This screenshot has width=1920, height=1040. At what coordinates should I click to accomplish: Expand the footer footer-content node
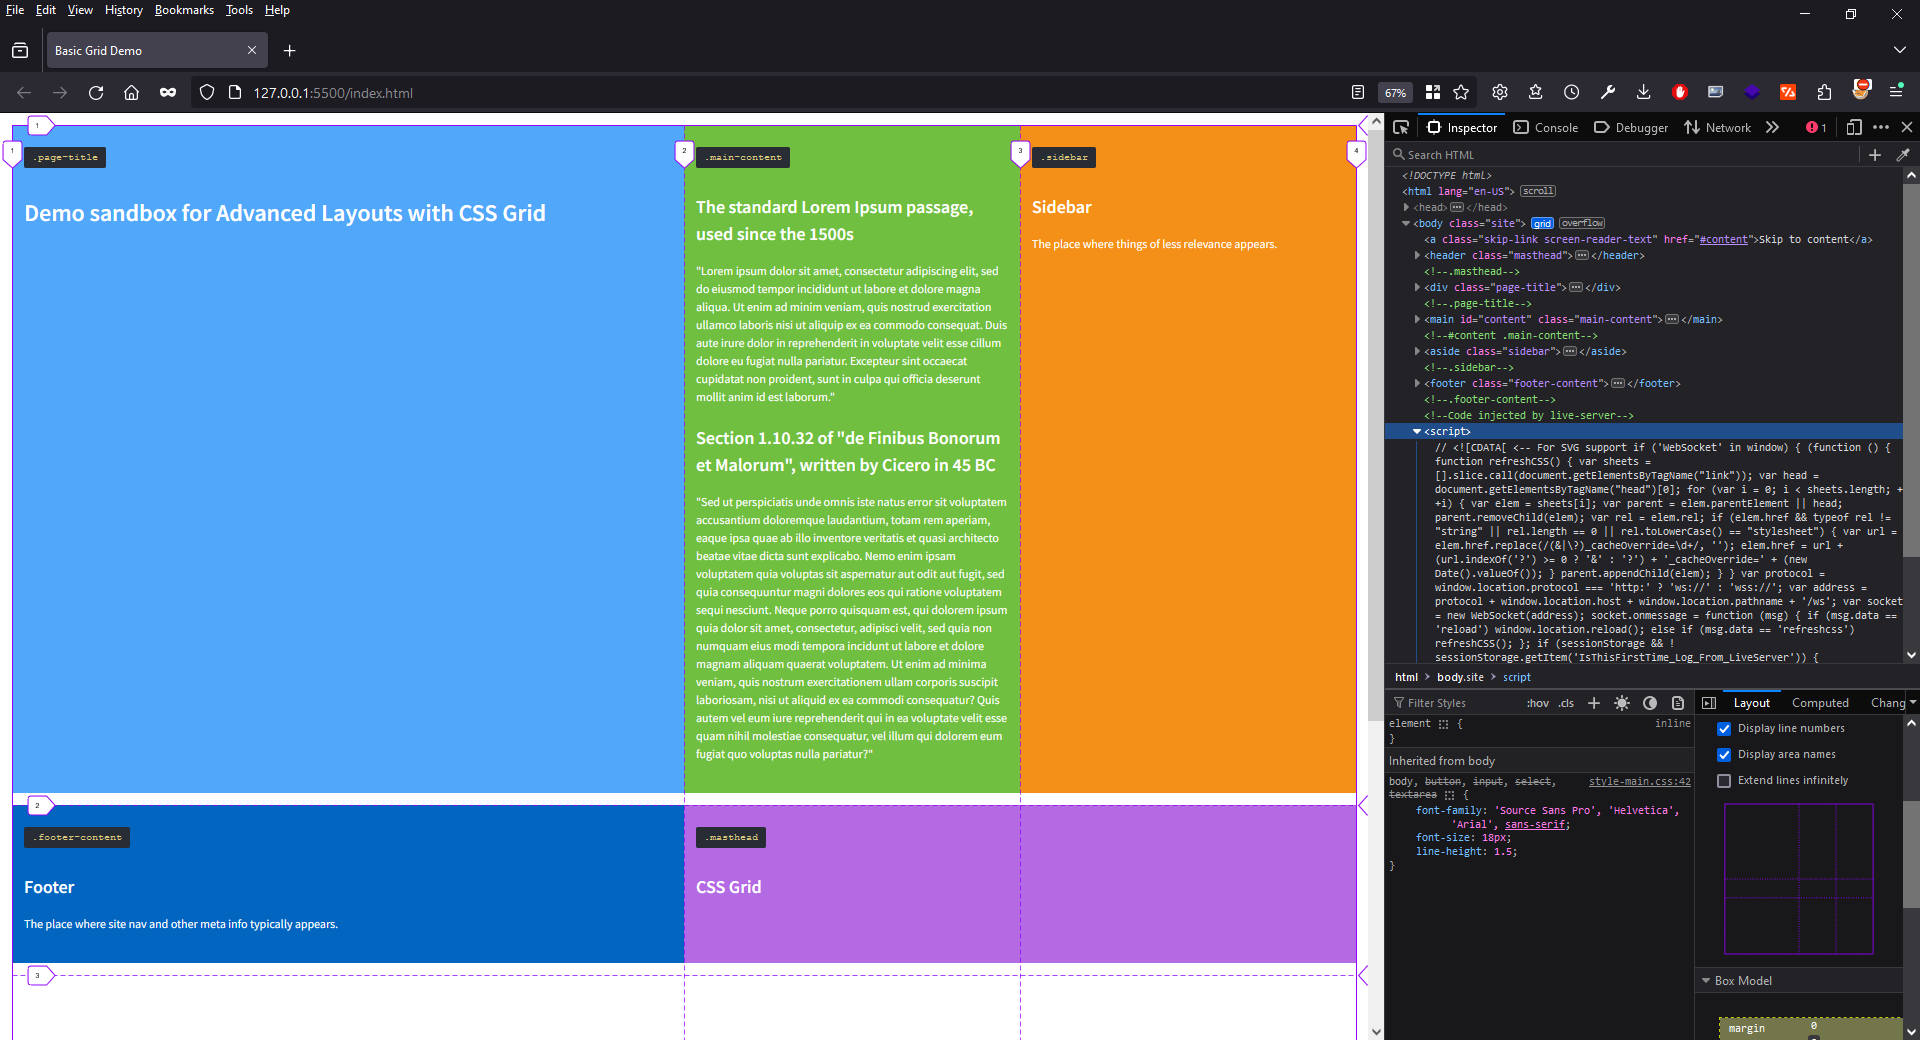click(x=1418, y=383)
